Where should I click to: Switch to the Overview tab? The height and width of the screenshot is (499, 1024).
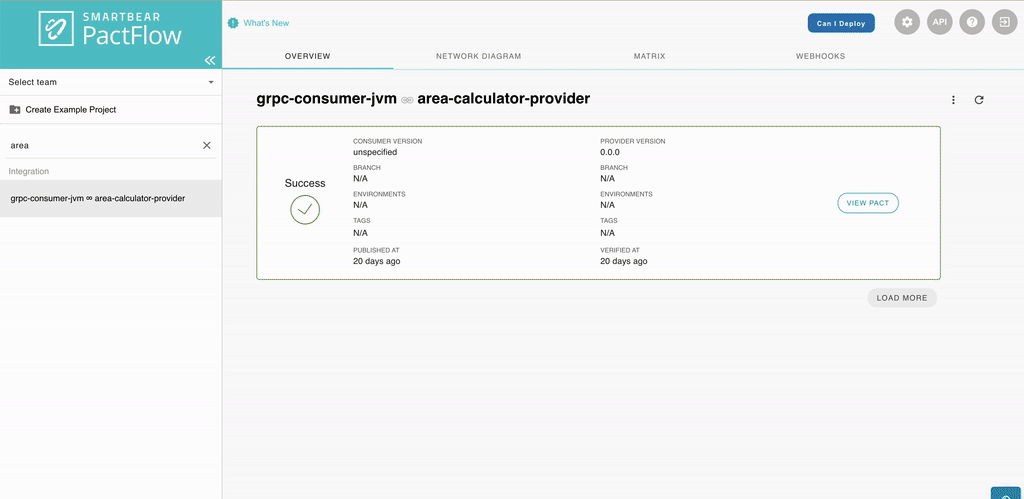tap(308, 56)
